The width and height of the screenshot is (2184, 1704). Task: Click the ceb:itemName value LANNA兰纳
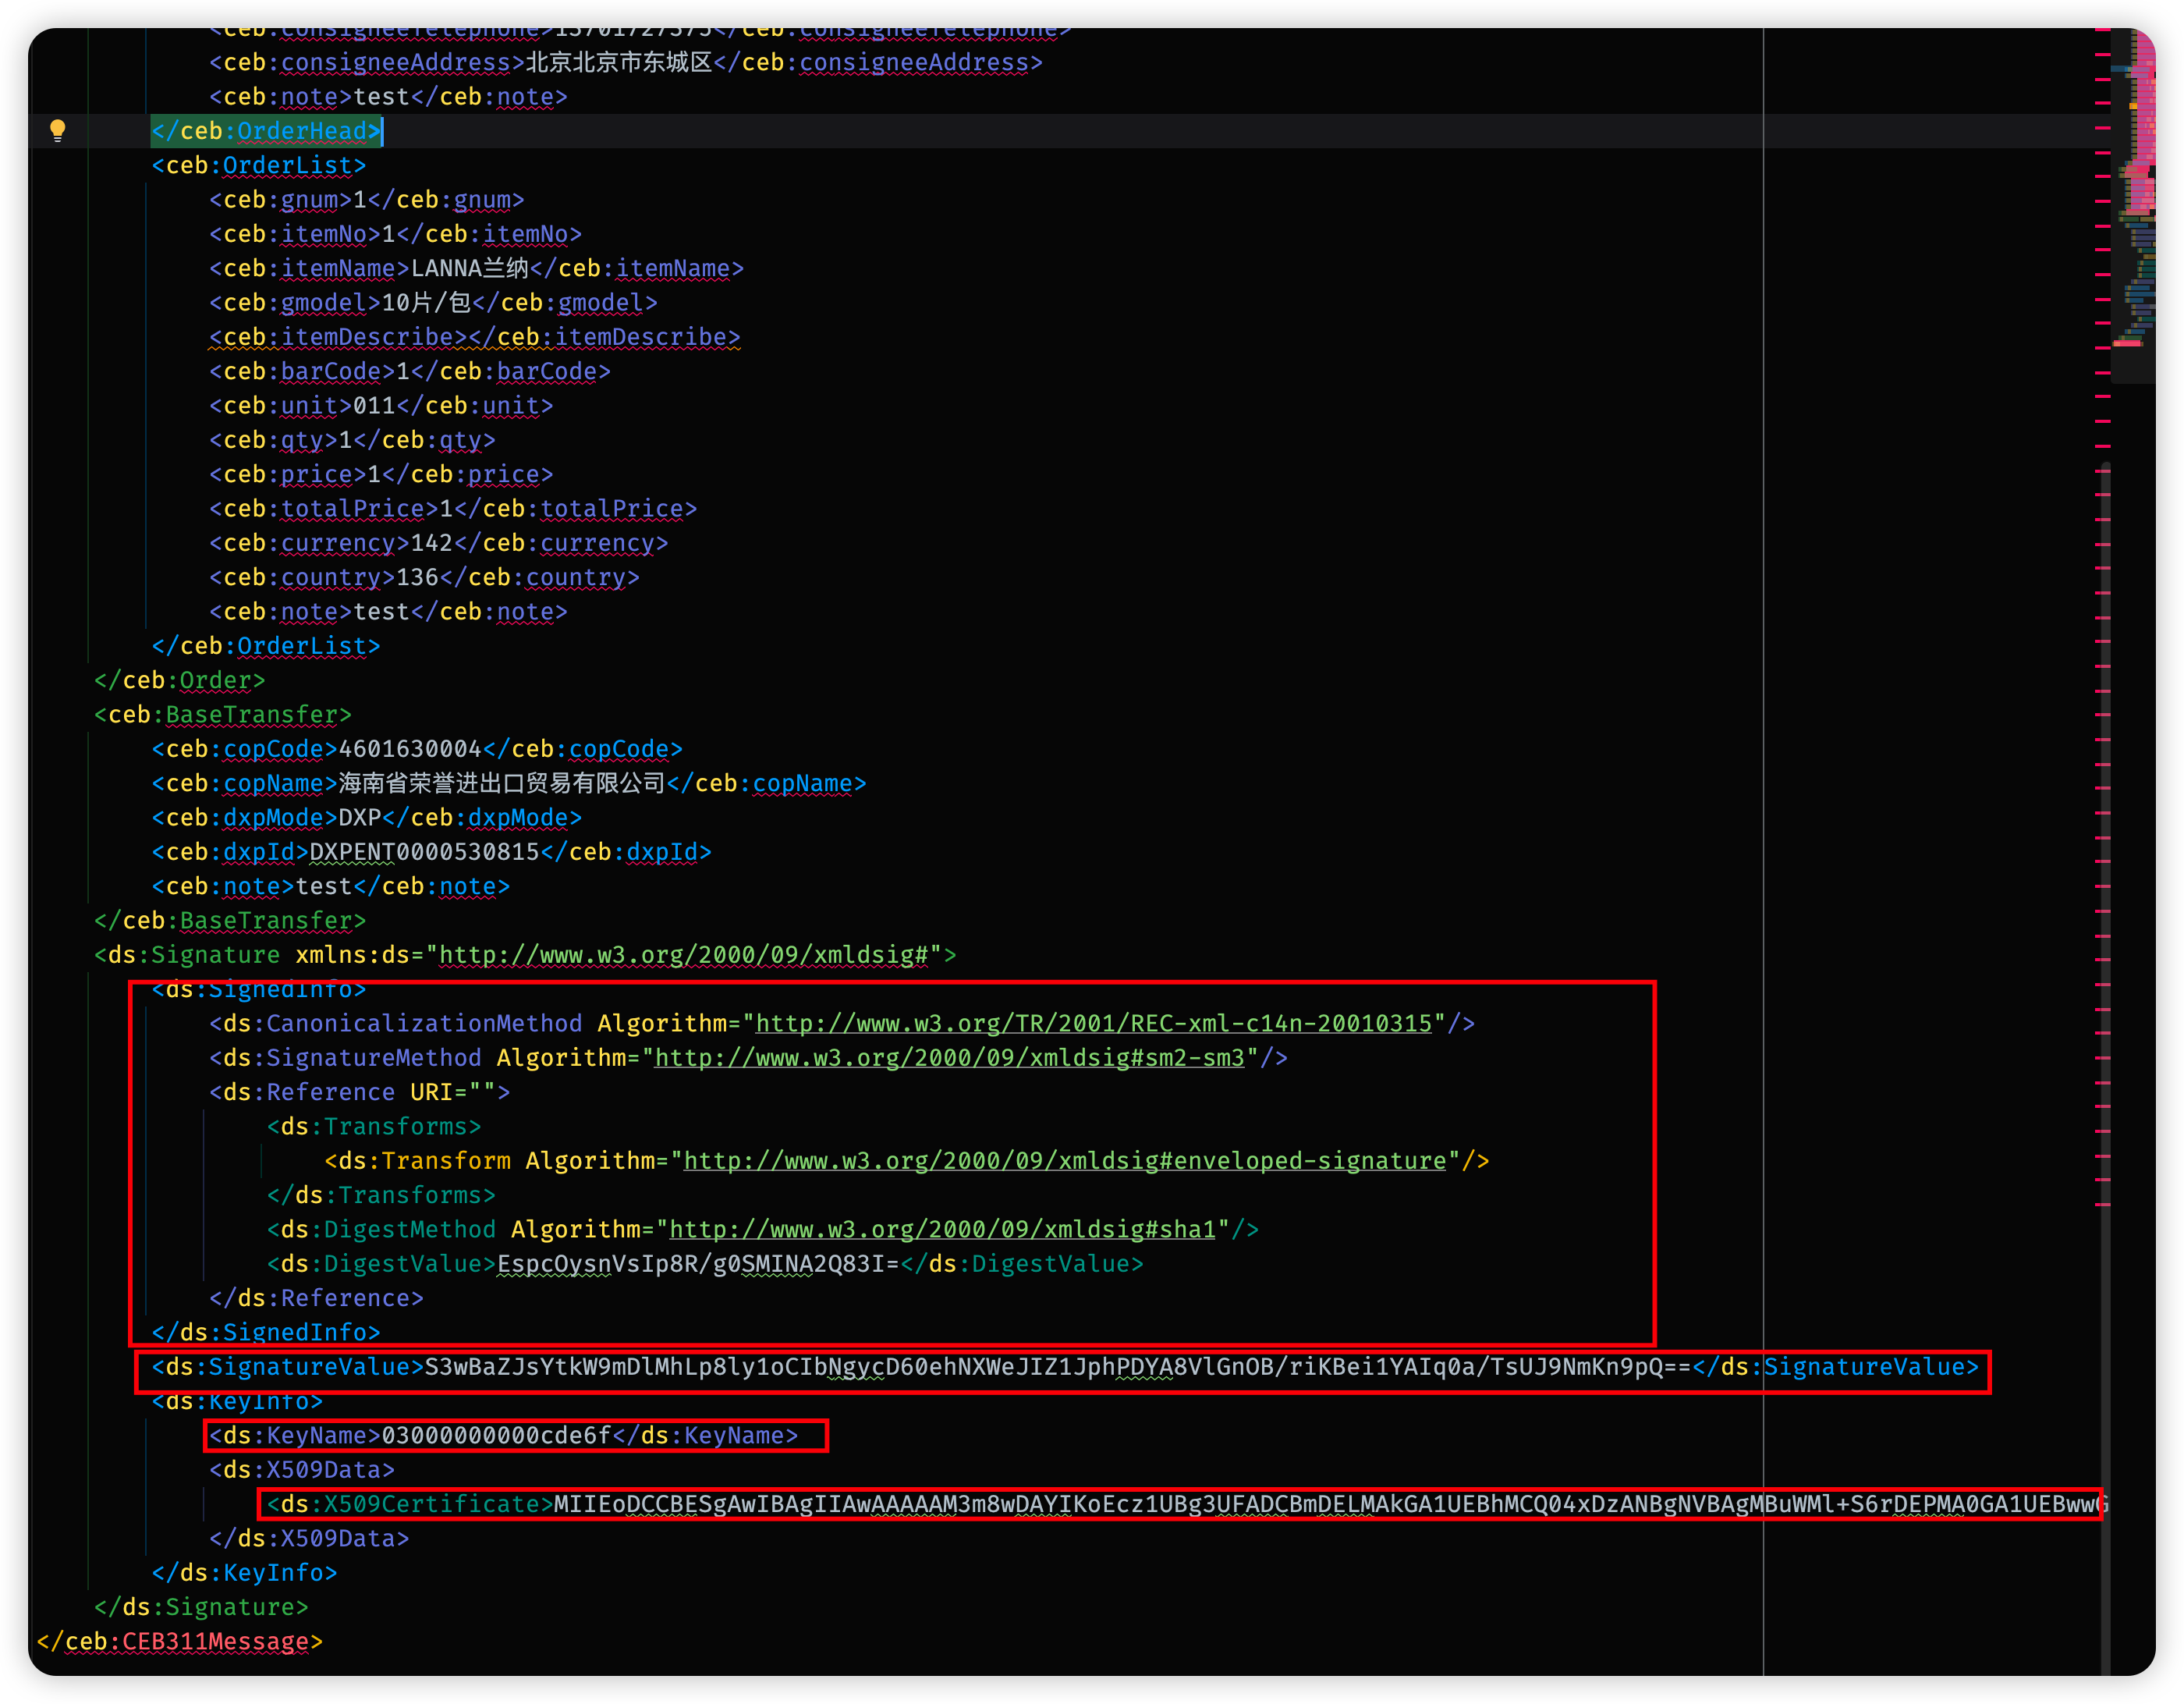470,268
